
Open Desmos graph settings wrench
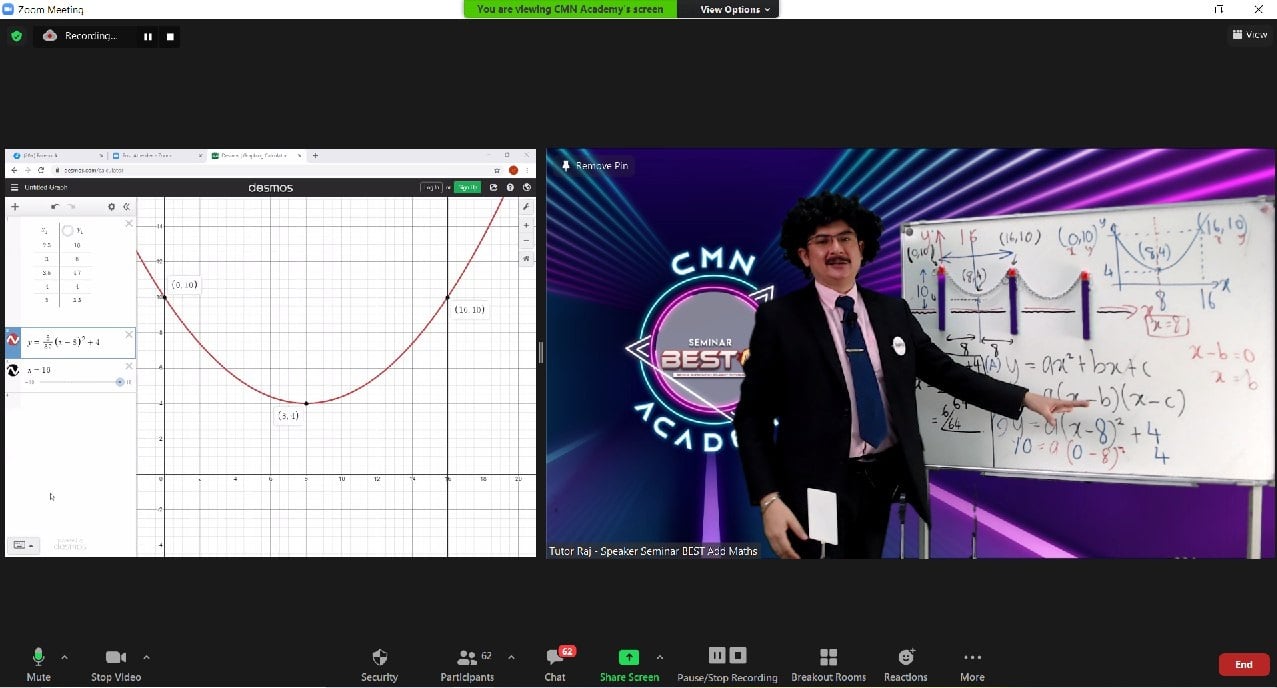tap(527, 206)
